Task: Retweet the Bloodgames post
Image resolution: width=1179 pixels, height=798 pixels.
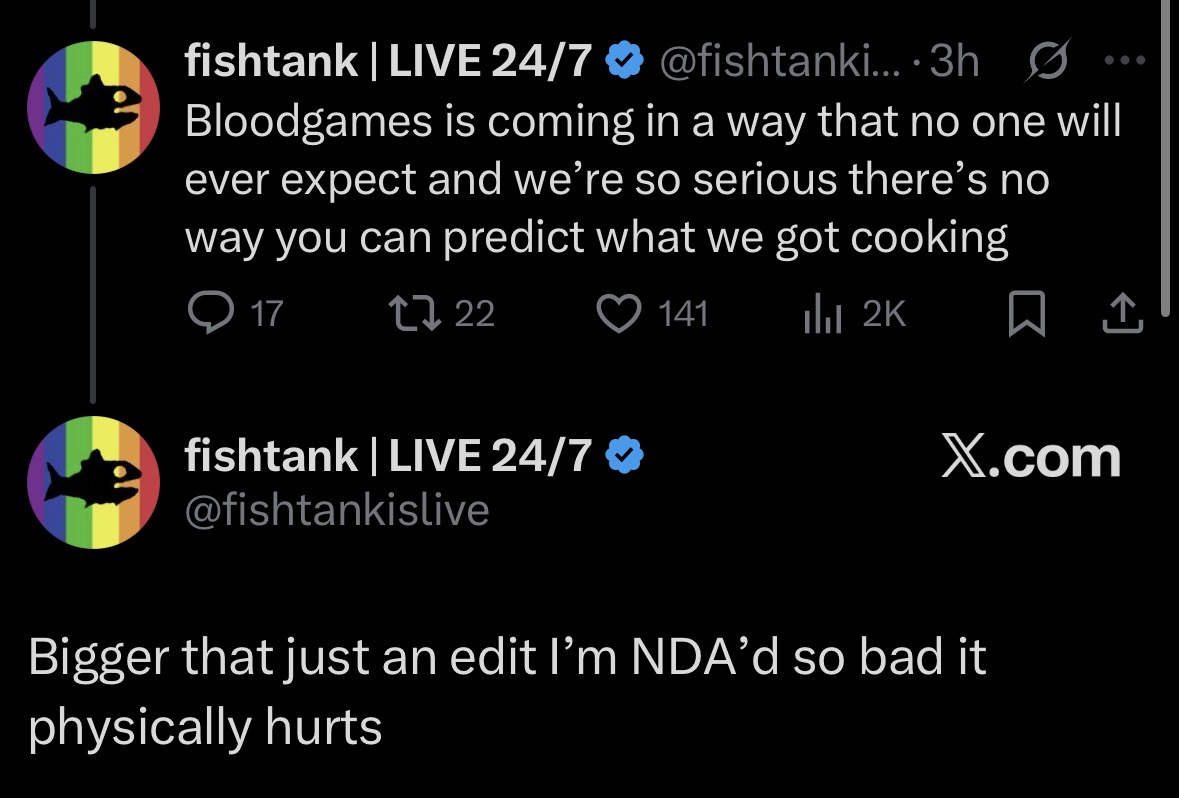Action: pyautogui.click(x=414, y=313)
